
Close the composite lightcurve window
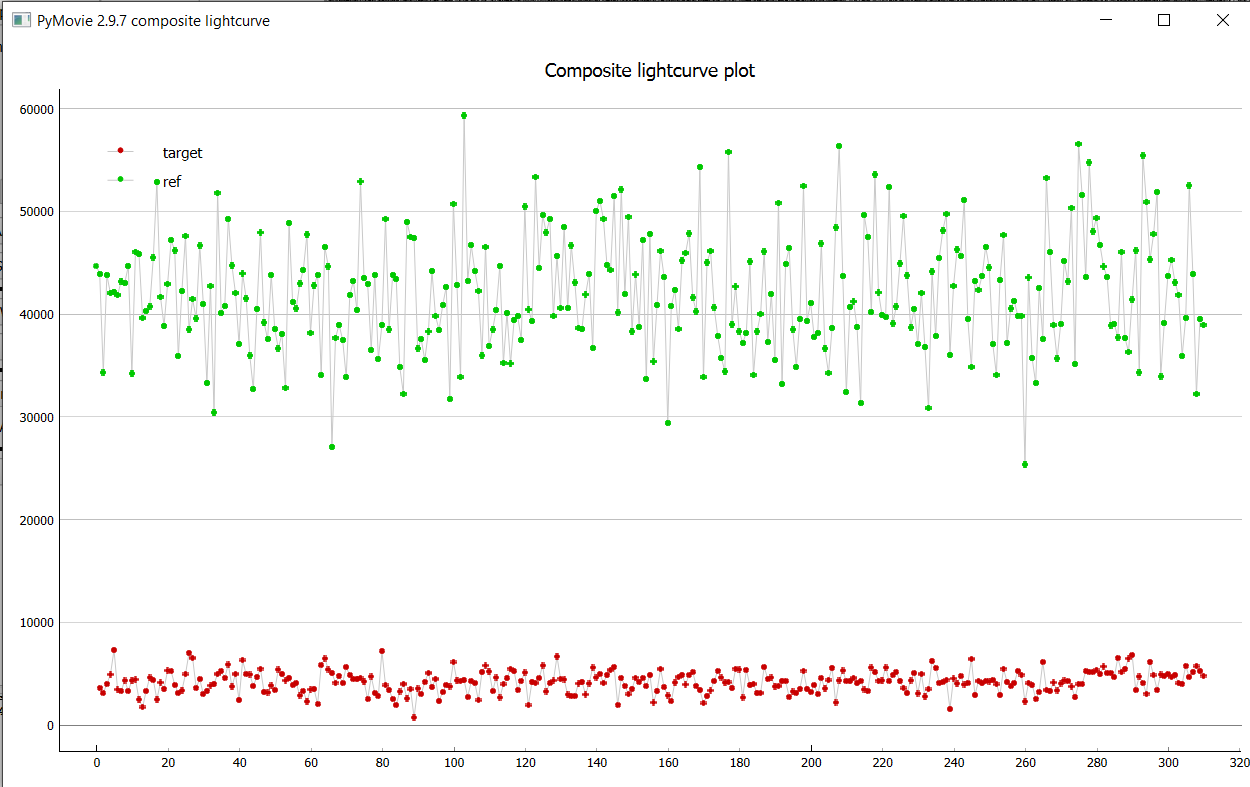pyautogui.click(x=1222, y=20)
